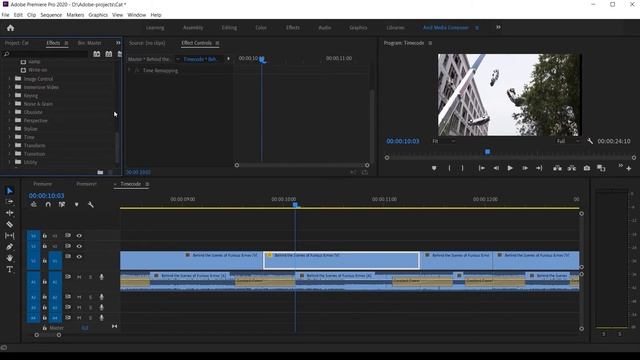Image resolution: width=640 pixels, height=360 pixels.
Task: Switch to Editing workspace tab
Action: point(229,27)
